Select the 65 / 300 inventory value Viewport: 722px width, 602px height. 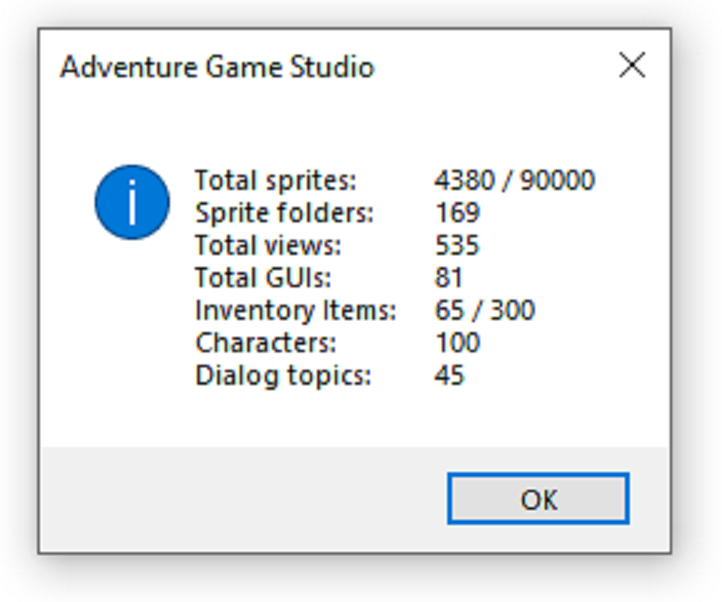(485, 311)
